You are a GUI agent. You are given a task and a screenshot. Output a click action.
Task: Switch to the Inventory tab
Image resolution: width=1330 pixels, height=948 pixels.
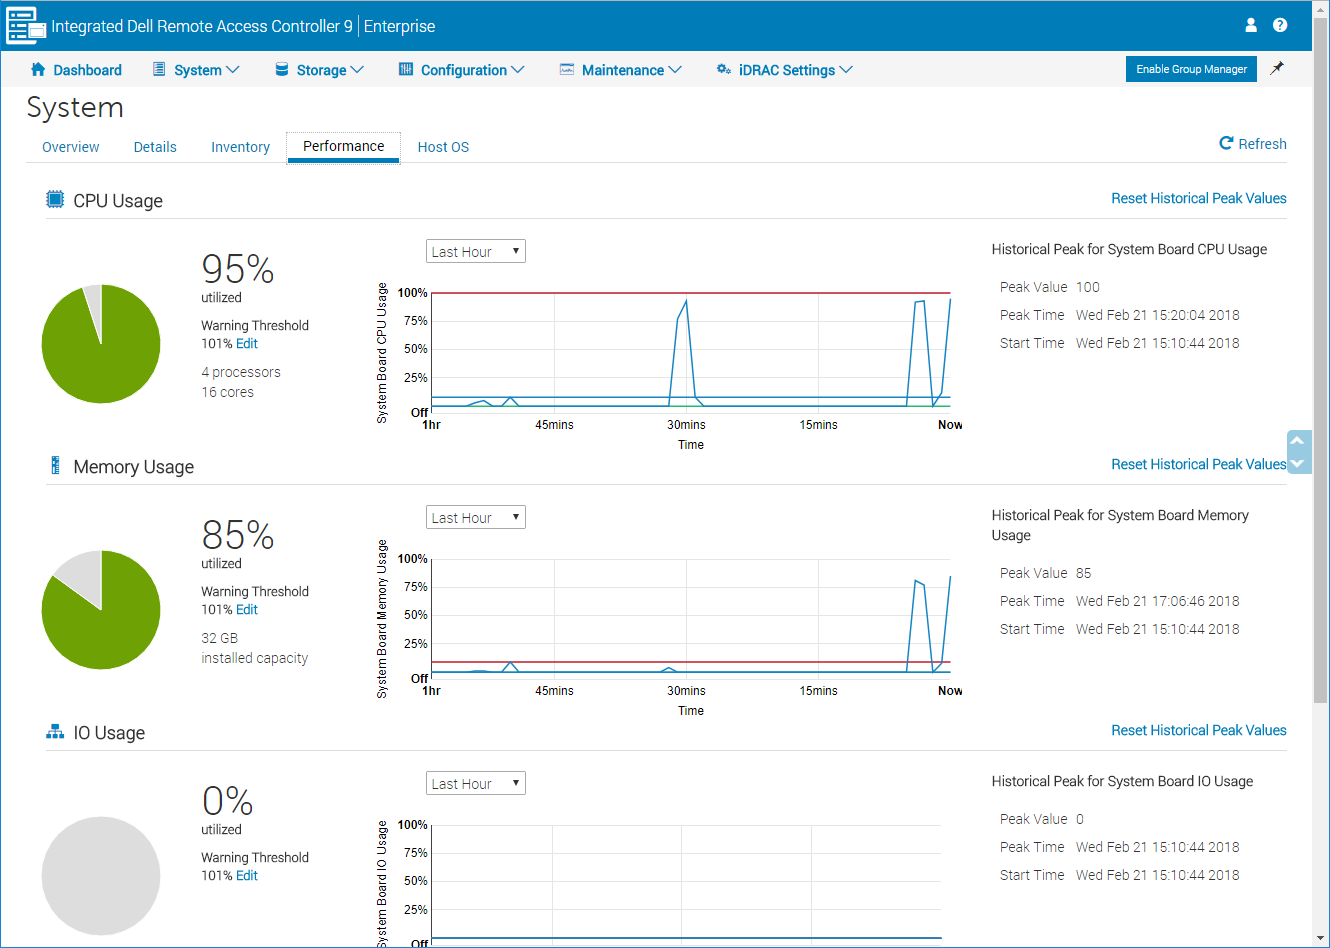coord(240,147)
